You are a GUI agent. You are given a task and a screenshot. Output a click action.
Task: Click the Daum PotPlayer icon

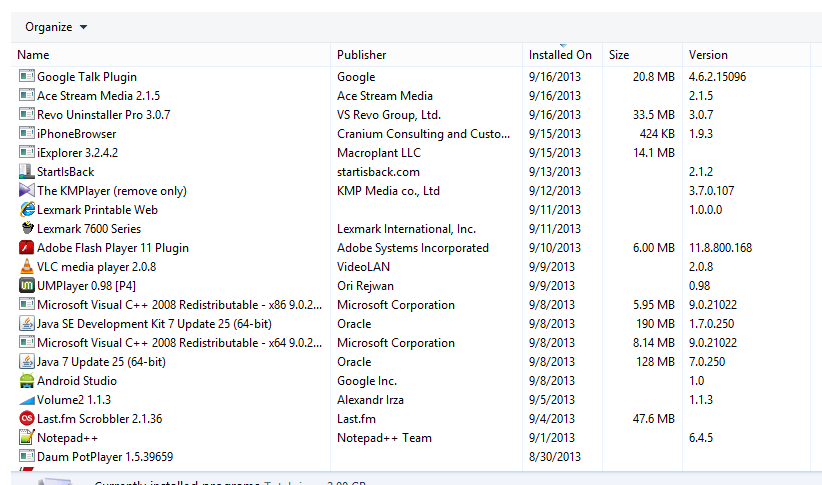27,456
